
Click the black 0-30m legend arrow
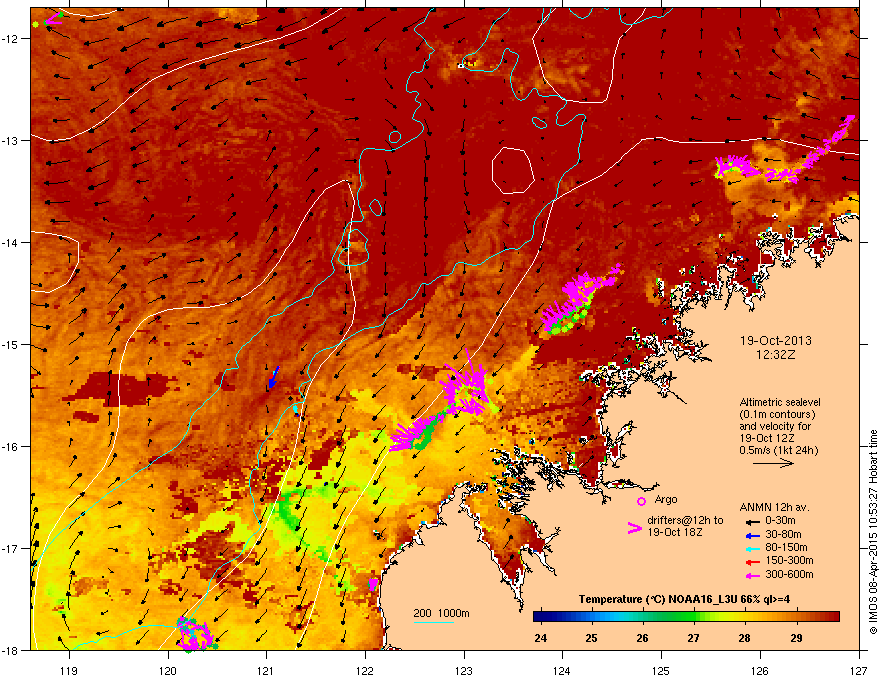coord(751,521)
